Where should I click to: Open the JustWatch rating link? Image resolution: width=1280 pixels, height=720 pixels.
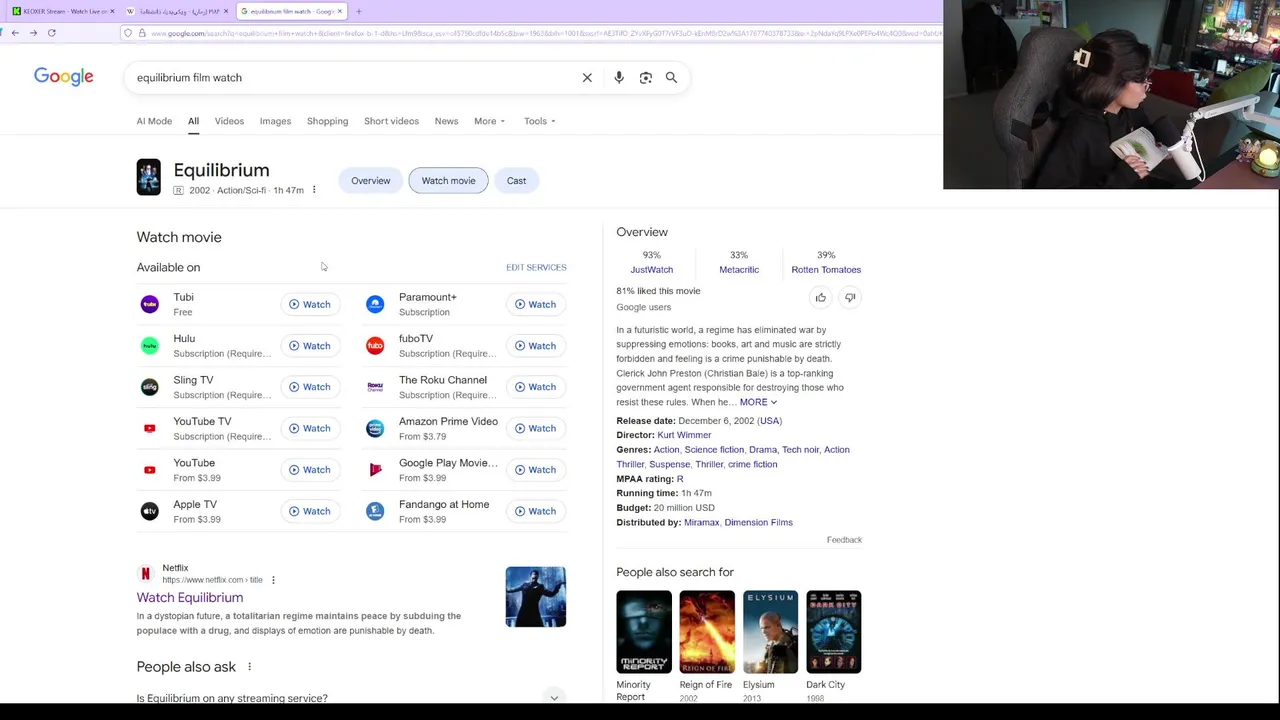[x=652, y=269]
